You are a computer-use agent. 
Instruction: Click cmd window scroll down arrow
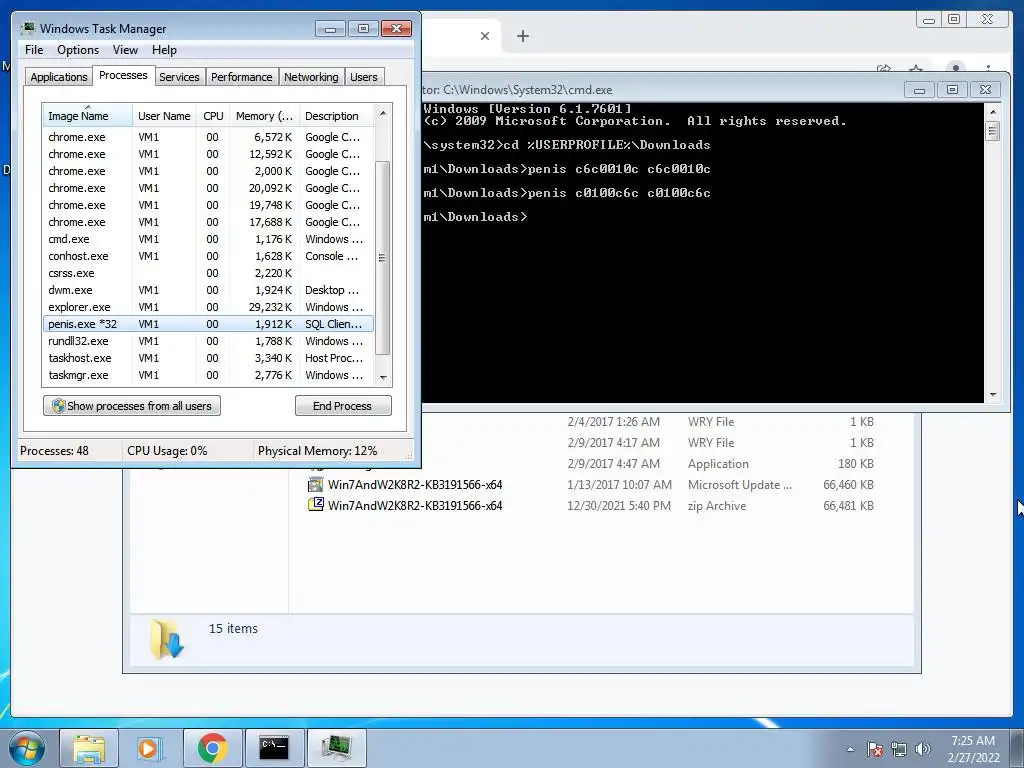click(993, 394)
